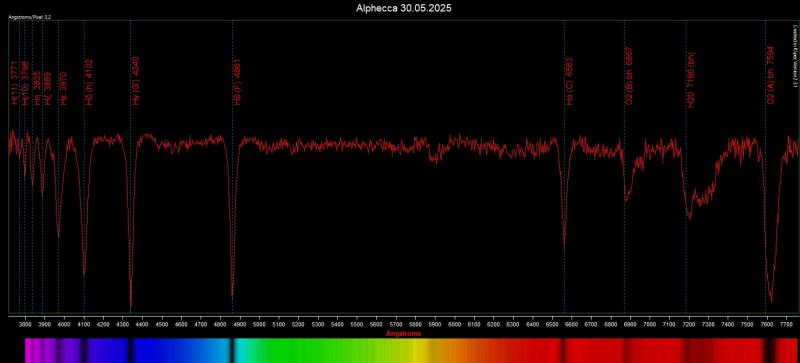Select the red 'Angstroms' x-axis title
This screenshot has width=800, height=363.
point(404,333)
